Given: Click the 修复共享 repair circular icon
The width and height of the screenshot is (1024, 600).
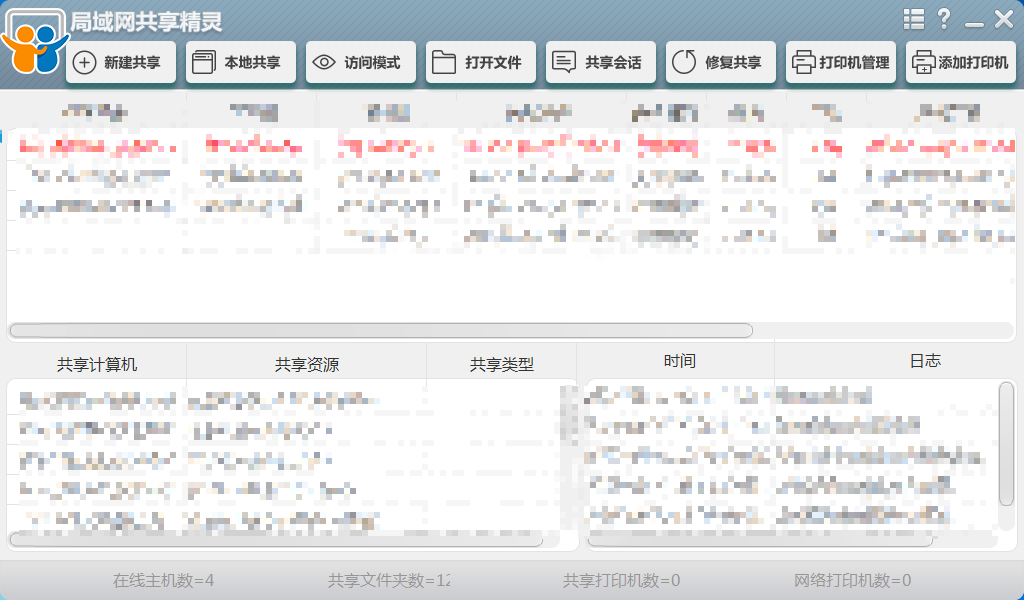Looking at the screenshot, I should point(684,62).
